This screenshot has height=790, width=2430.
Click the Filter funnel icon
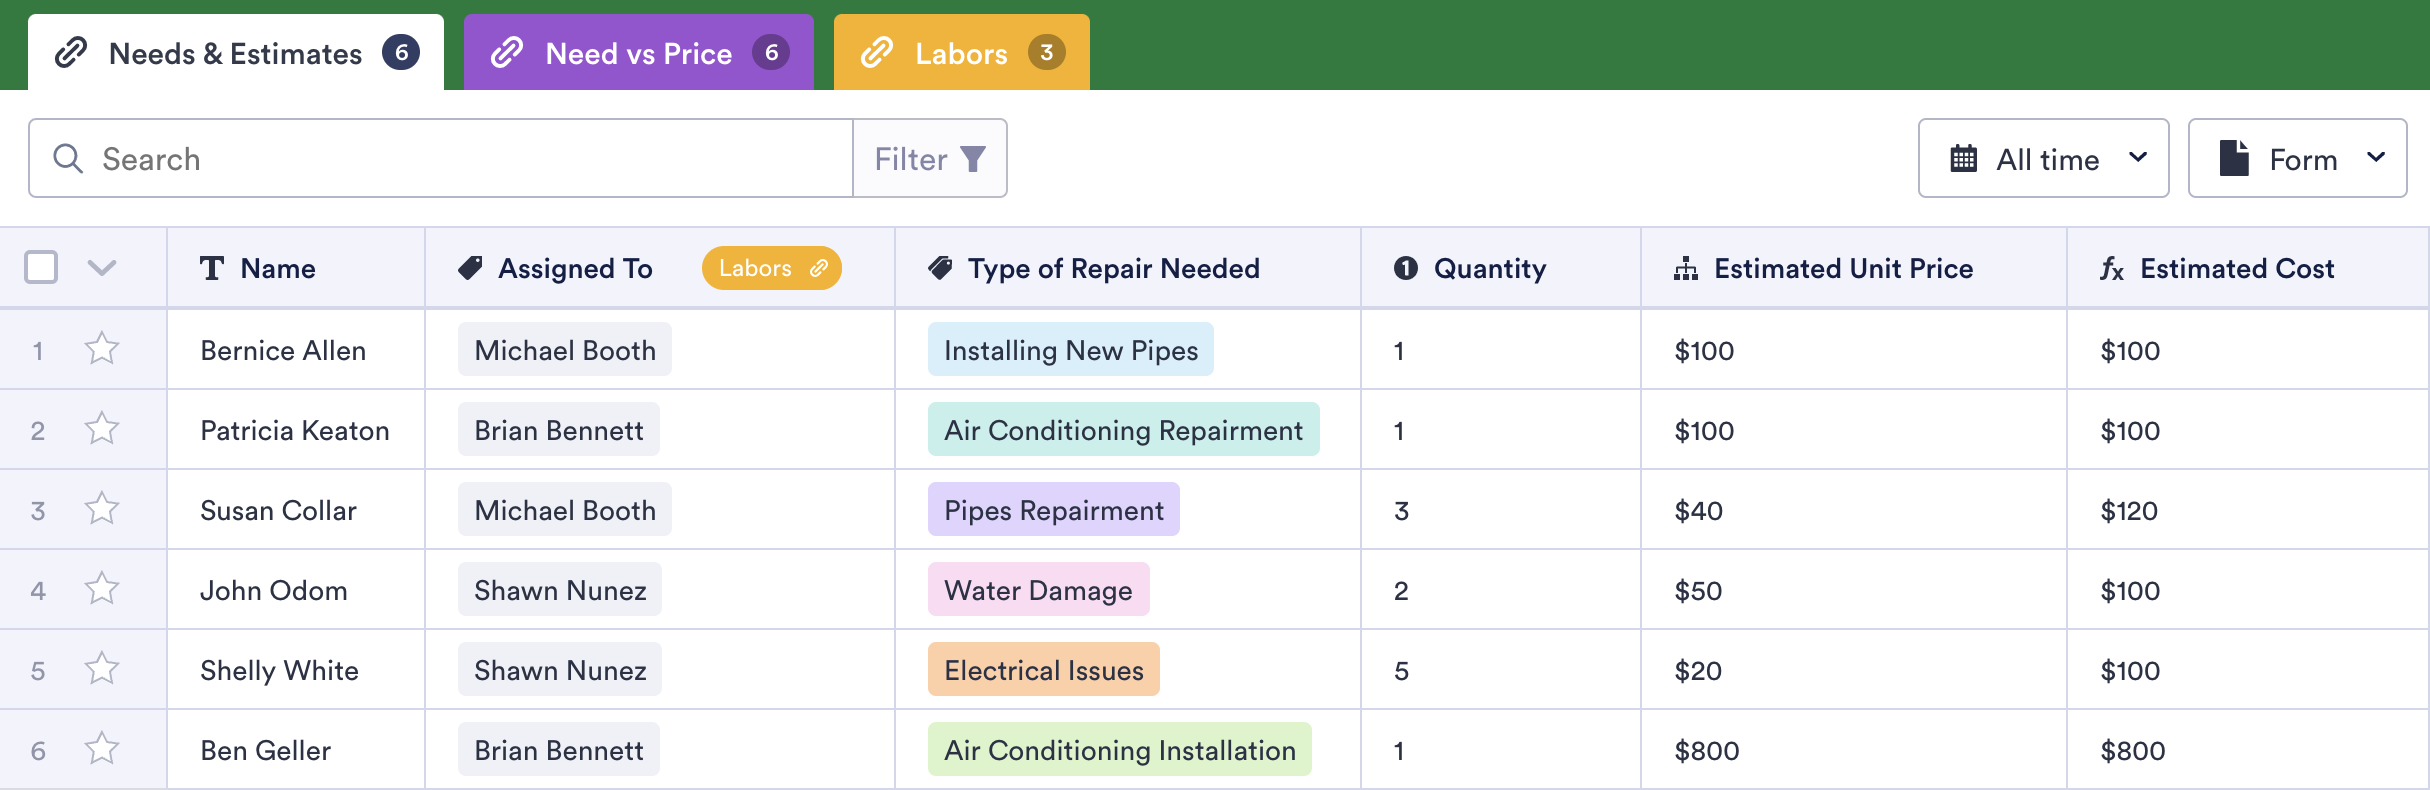click(x=972, y=159)
